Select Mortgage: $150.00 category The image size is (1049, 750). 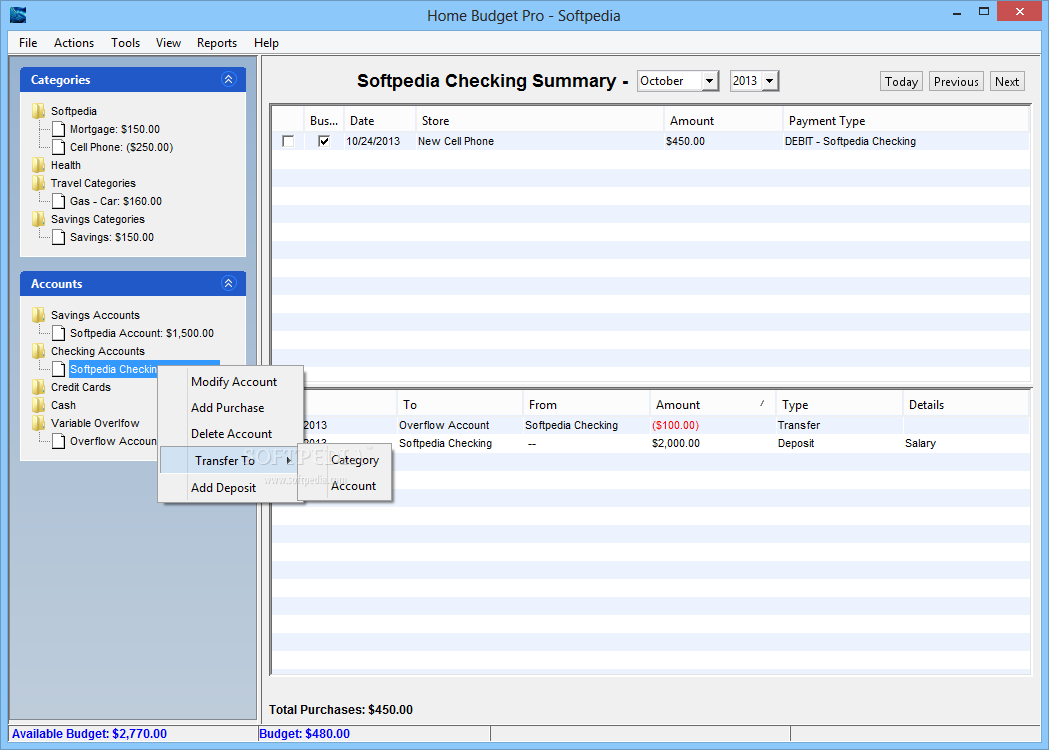click(x=114, y=129)
